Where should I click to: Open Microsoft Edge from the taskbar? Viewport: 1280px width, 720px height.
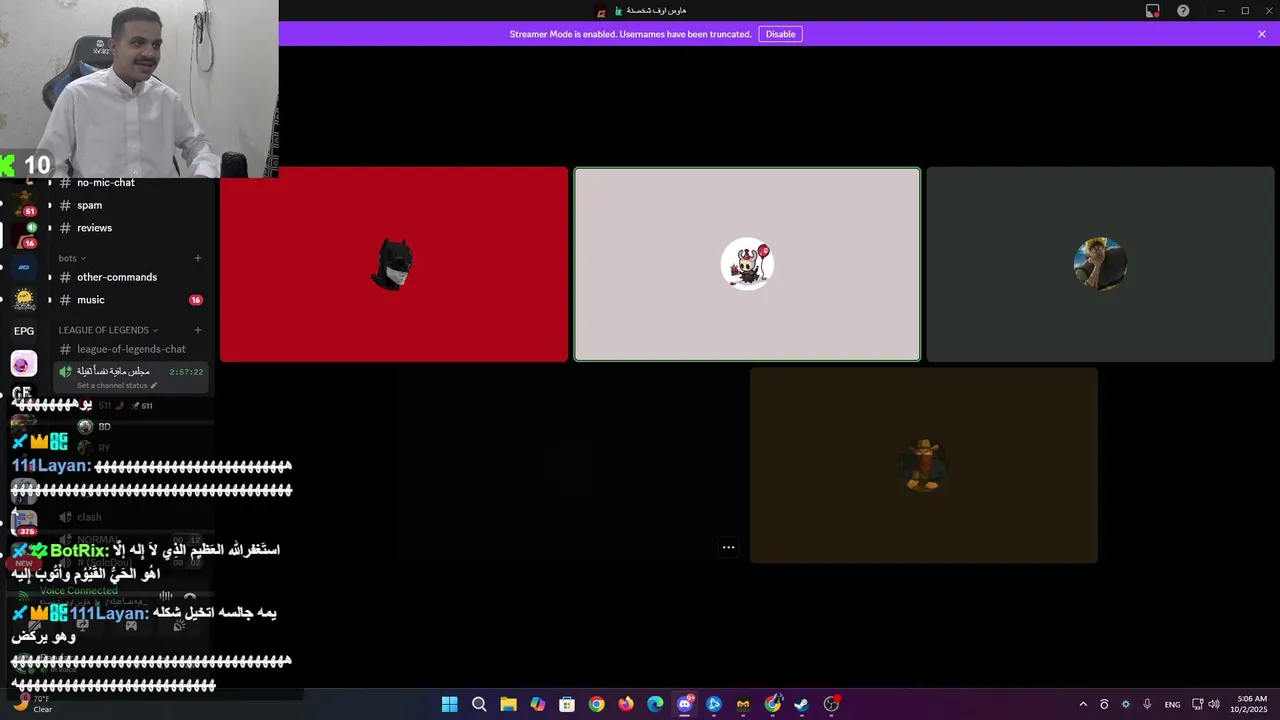coord(655,704)
